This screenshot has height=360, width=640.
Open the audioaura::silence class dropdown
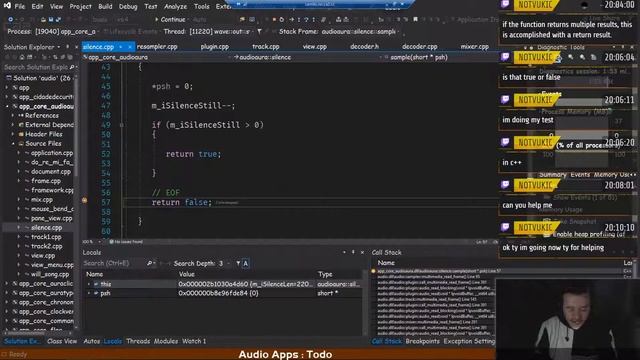308,57
